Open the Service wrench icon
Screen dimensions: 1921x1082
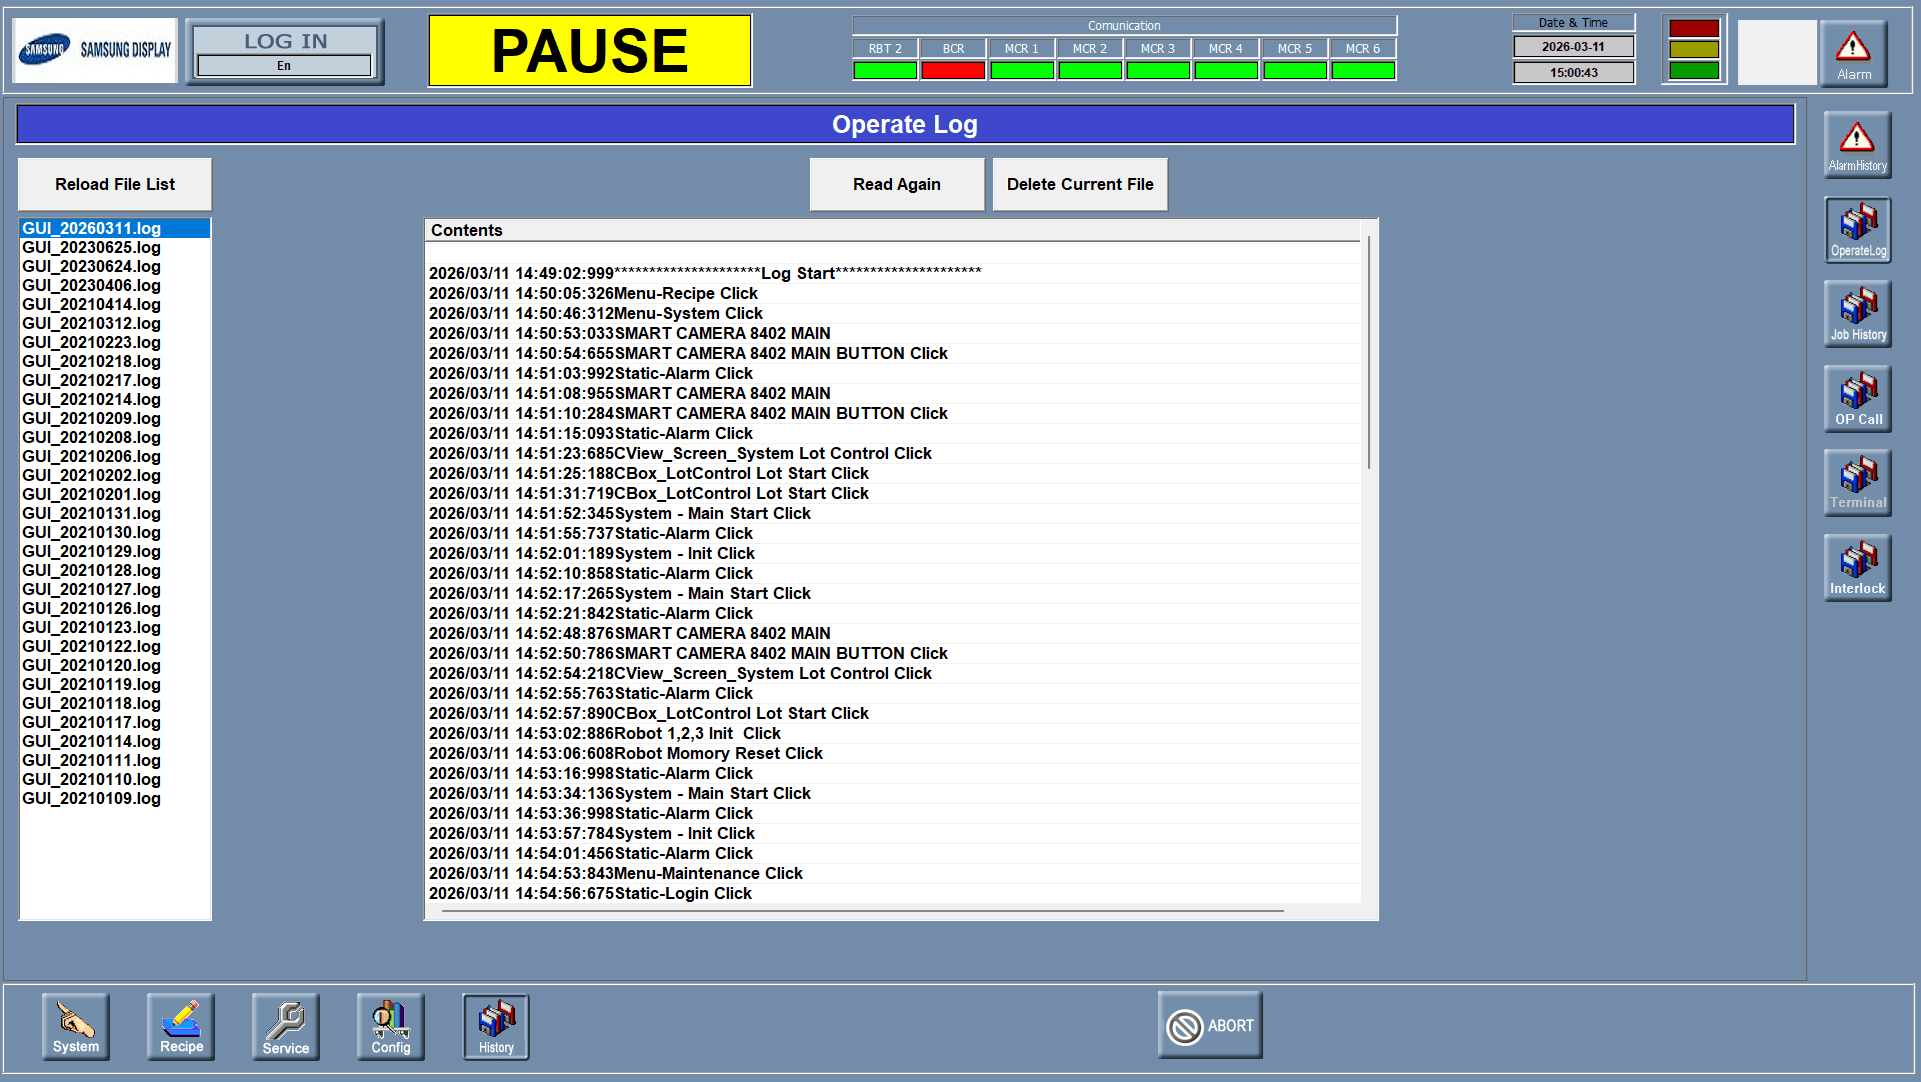[286, 1027]
